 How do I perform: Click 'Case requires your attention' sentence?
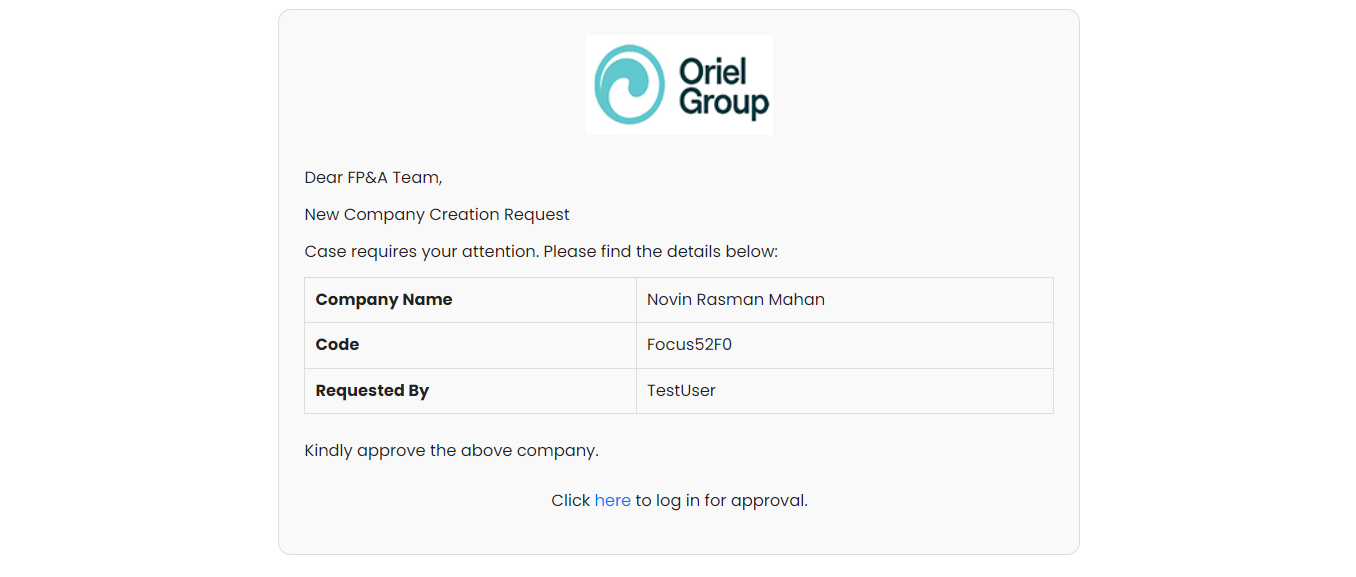coord(421,252)
